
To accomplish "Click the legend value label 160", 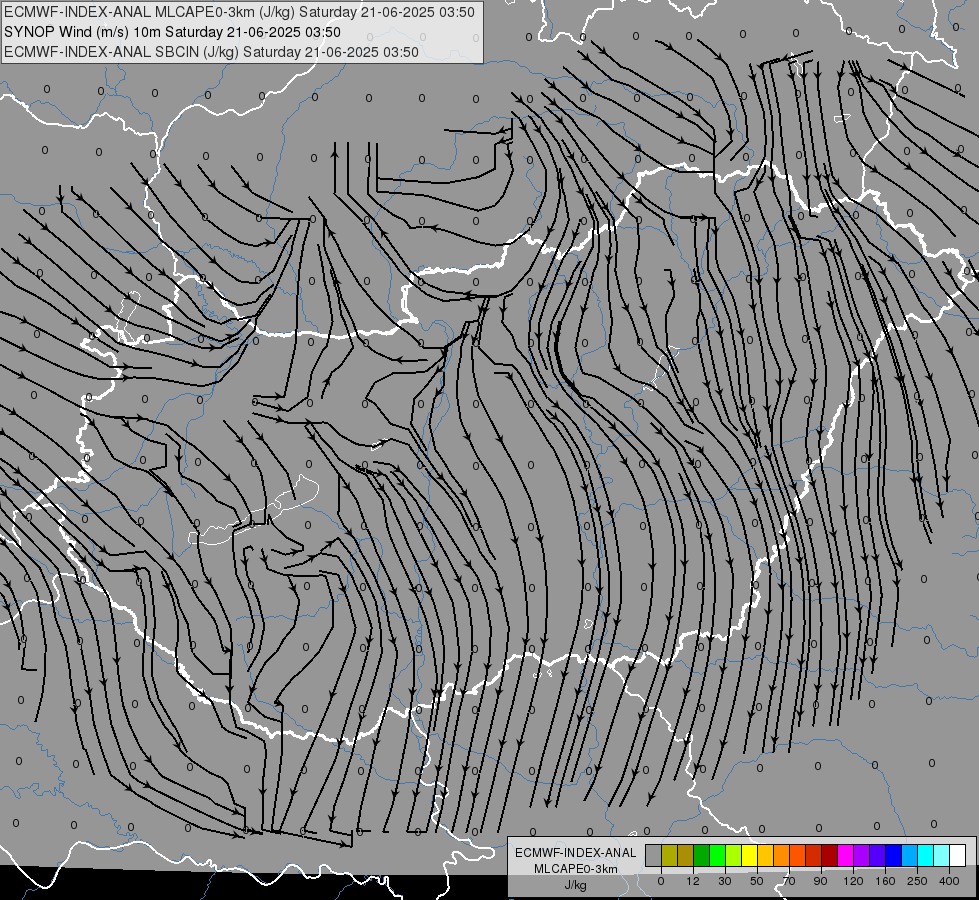I will (x=885, y=881).
